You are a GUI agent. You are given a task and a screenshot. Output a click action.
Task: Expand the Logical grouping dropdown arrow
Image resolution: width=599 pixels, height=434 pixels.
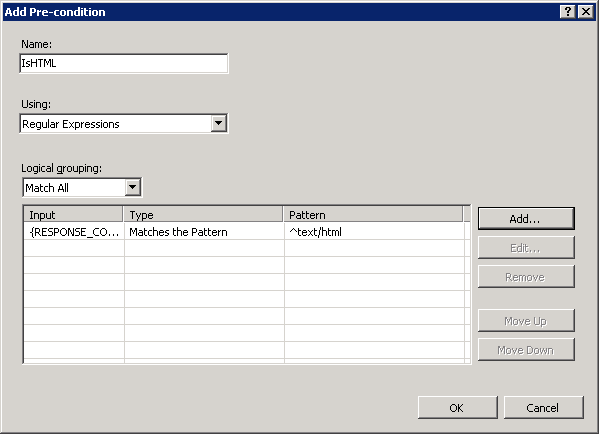coord(133,187)
